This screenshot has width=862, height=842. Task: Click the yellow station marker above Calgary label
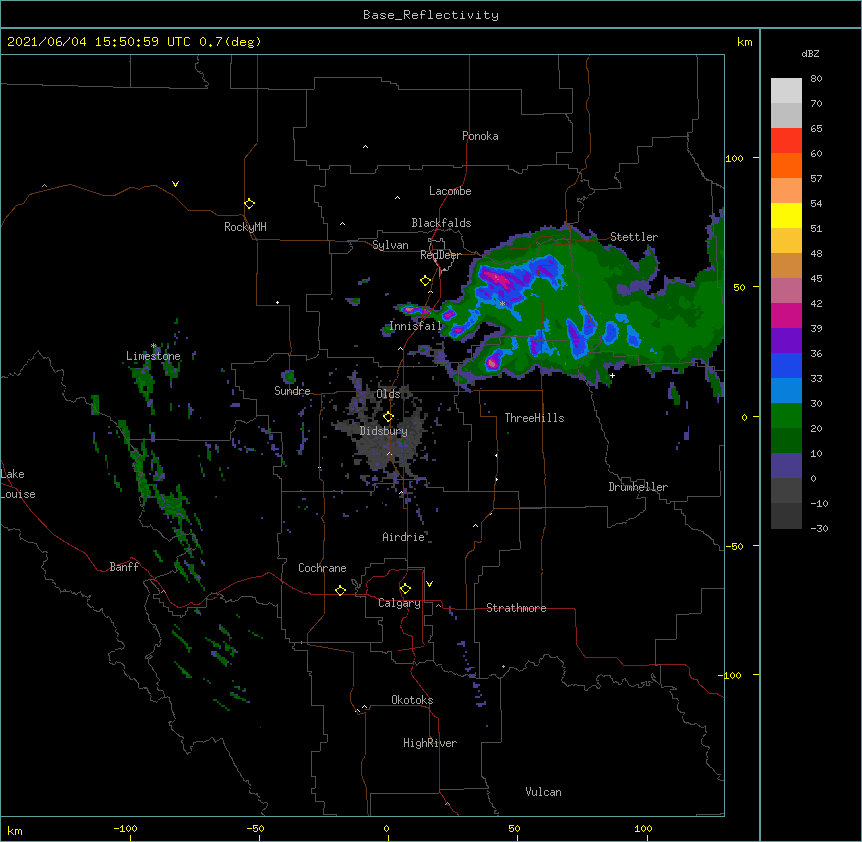[x=405, y=589]
